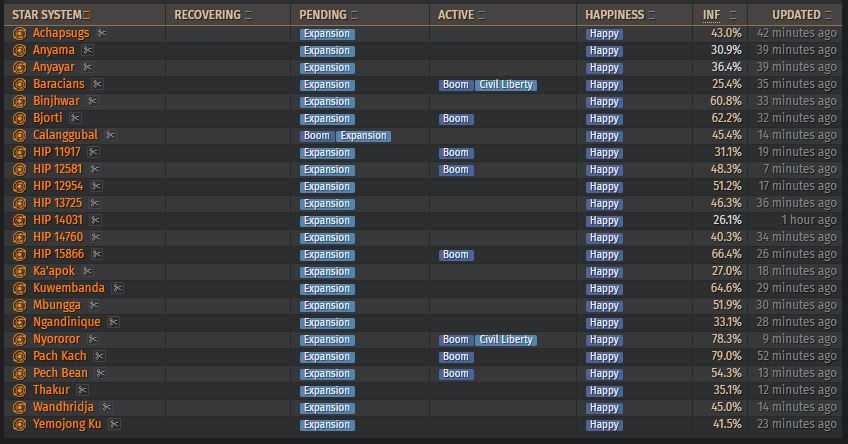This screenshot has height=444, width=848.
Task: Sort by the PENDING column header
Action: tap(323, 15)
